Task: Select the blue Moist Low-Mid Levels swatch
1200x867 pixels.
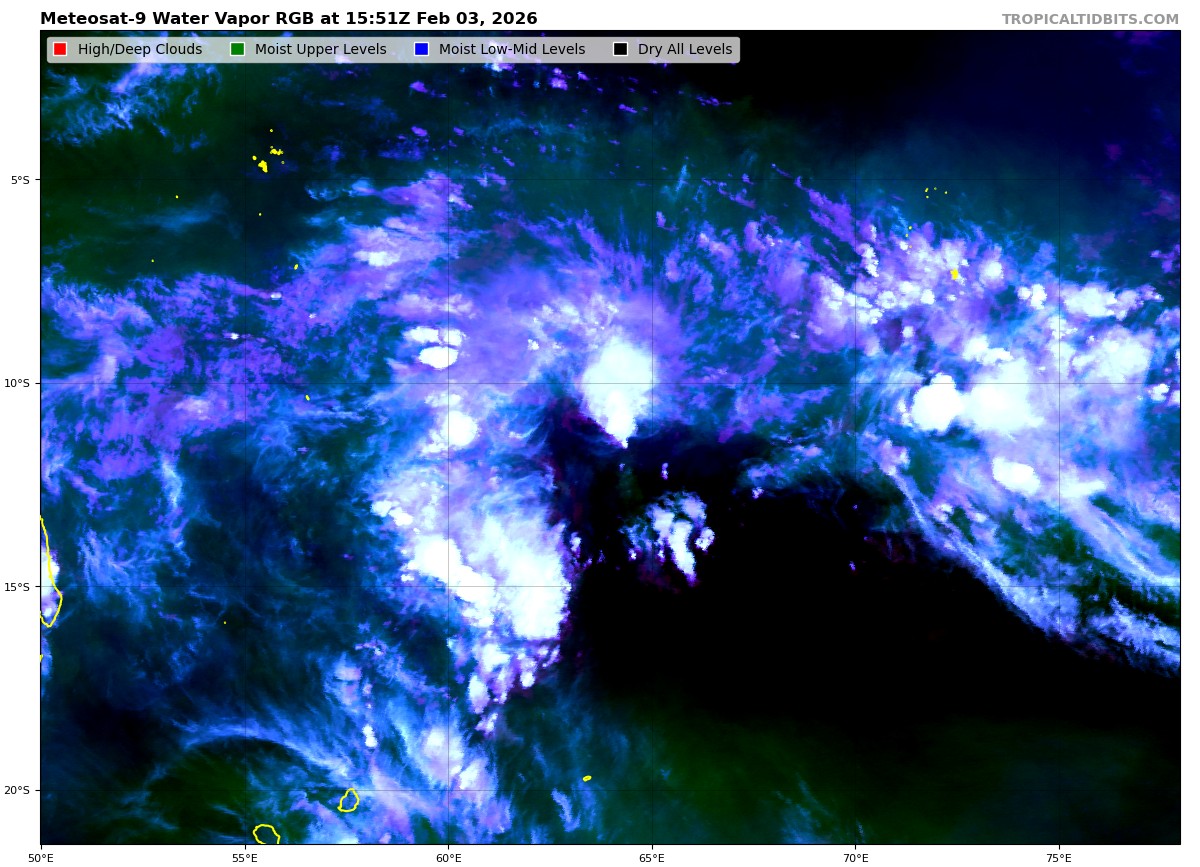Action: pyautogui.click(x=421, y=50)
